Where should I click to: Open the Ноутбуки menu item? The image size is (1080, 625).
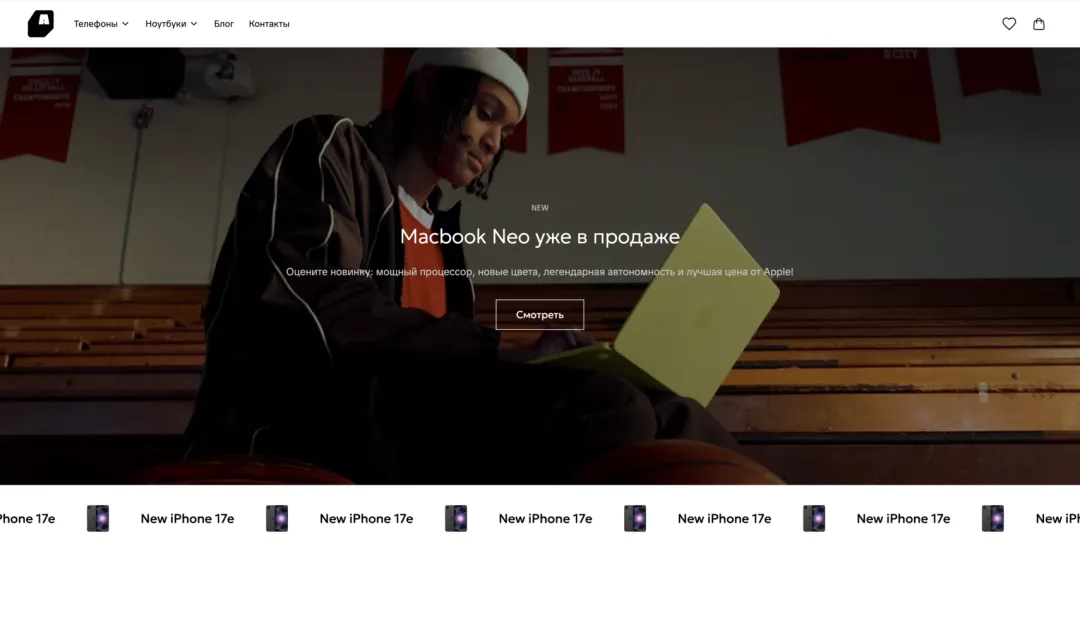[x=165, y=23]
